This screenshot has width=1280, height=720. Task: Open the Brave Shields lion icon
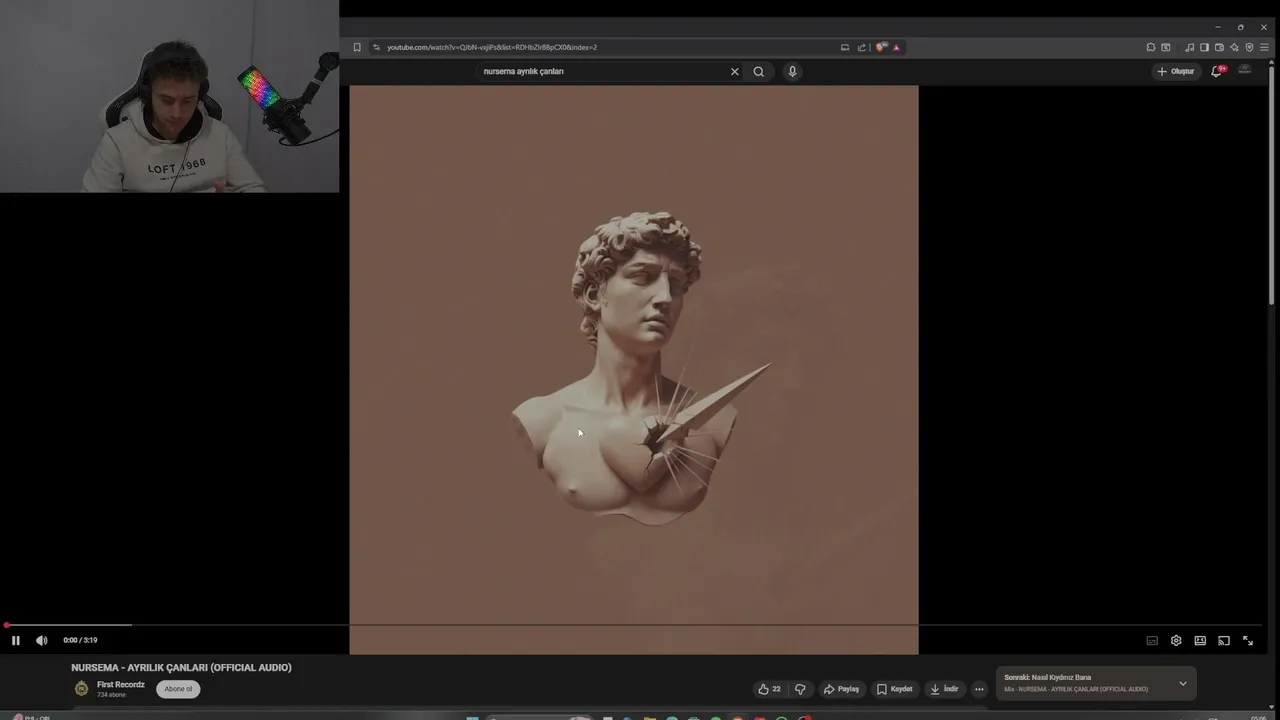coord(881,47)
